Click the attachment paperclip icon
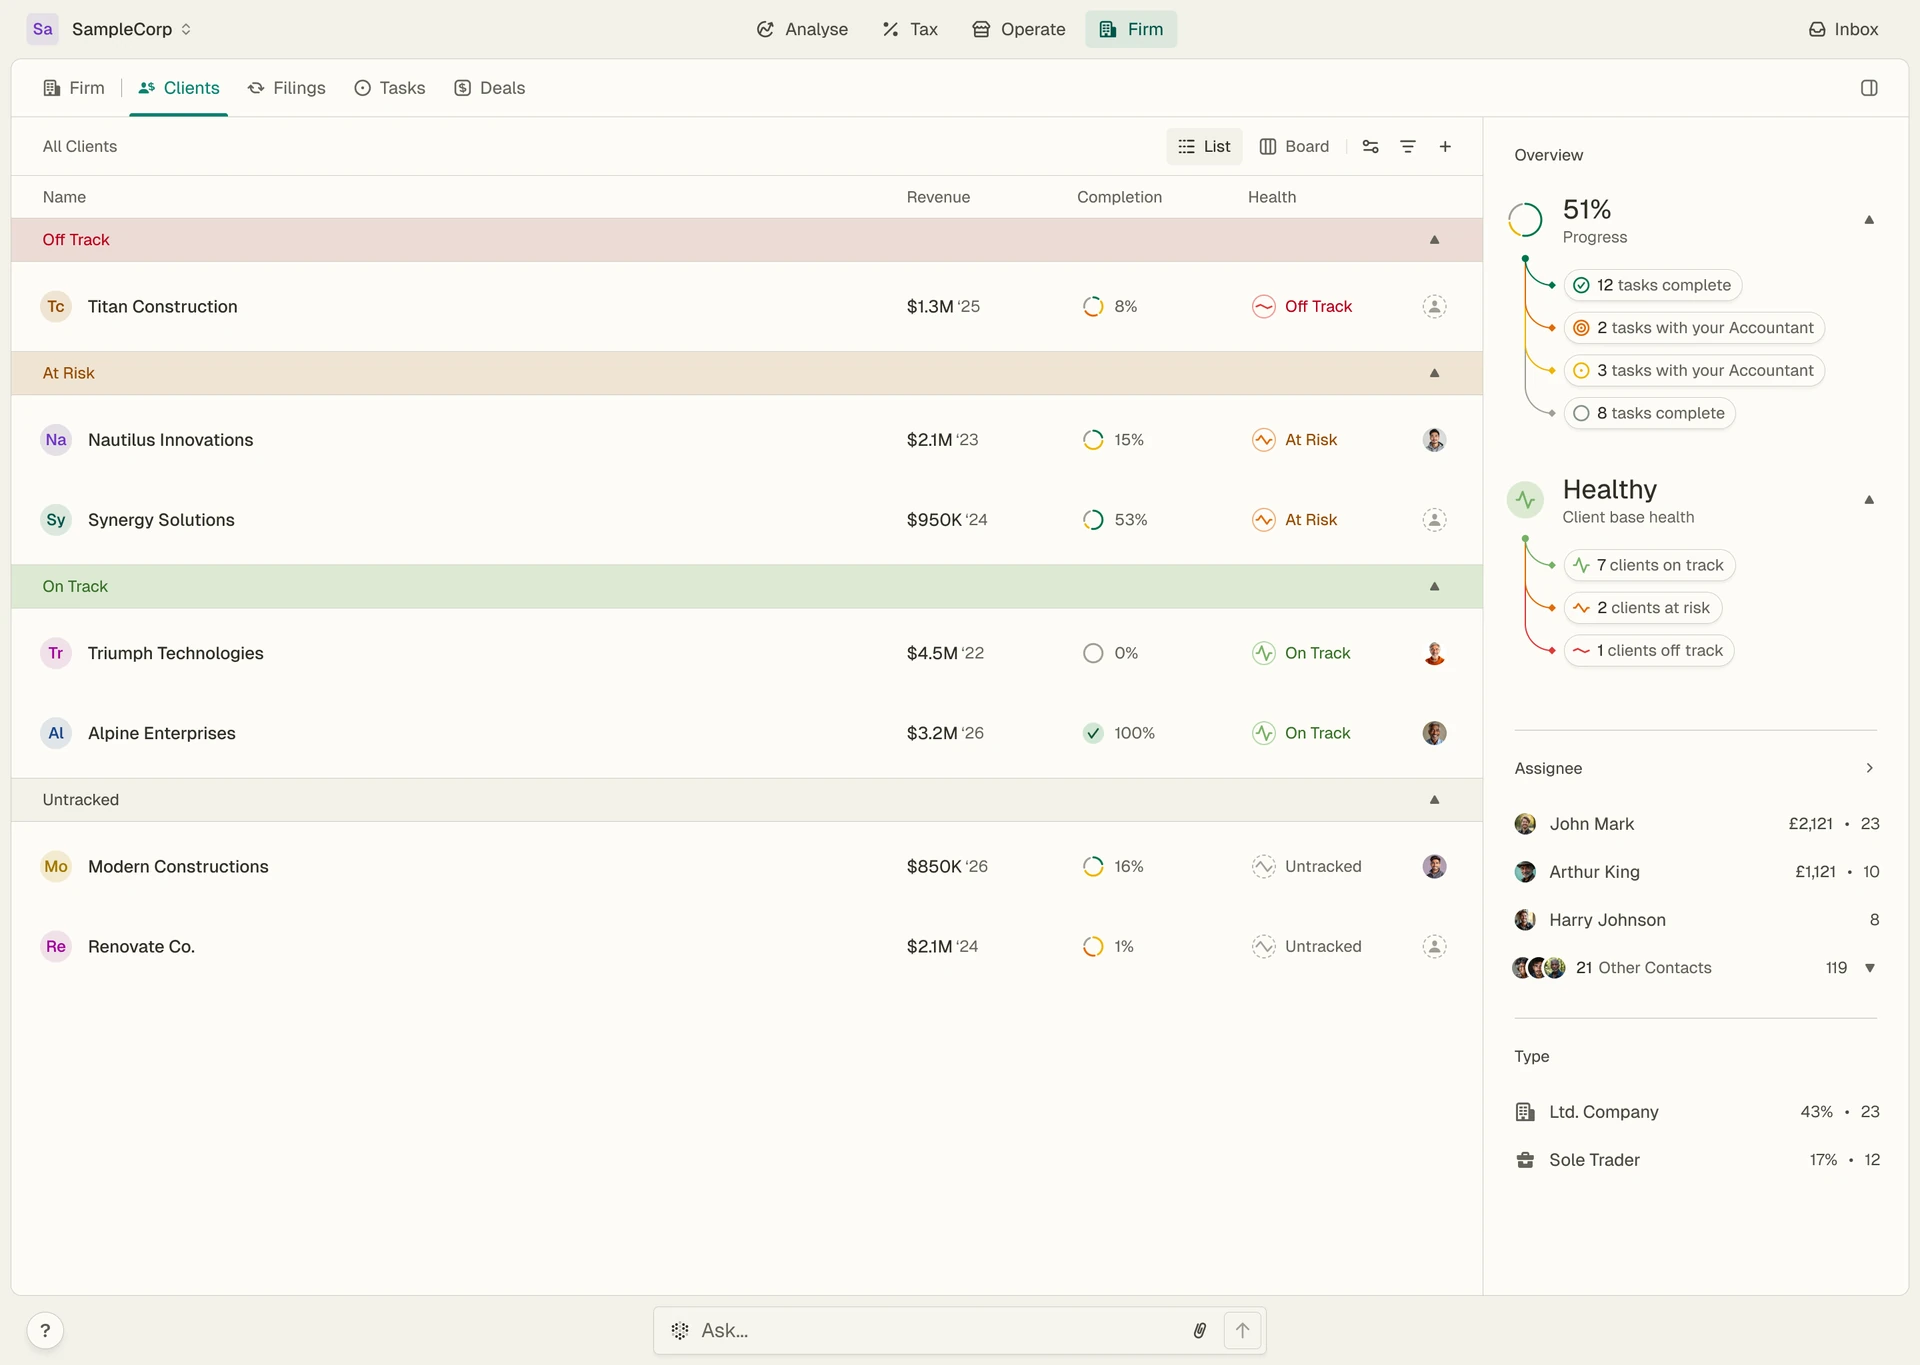This screenshot has height=1365, width=1920. pos(1199,1331)
